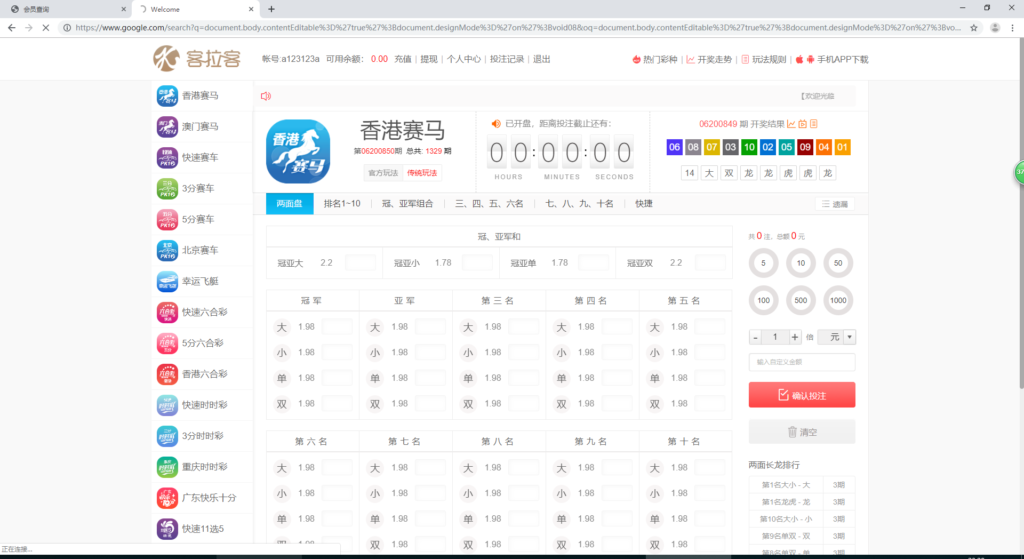Open the 投注记录 link in header
This screenshot has width=1024, height=559.
507,59
